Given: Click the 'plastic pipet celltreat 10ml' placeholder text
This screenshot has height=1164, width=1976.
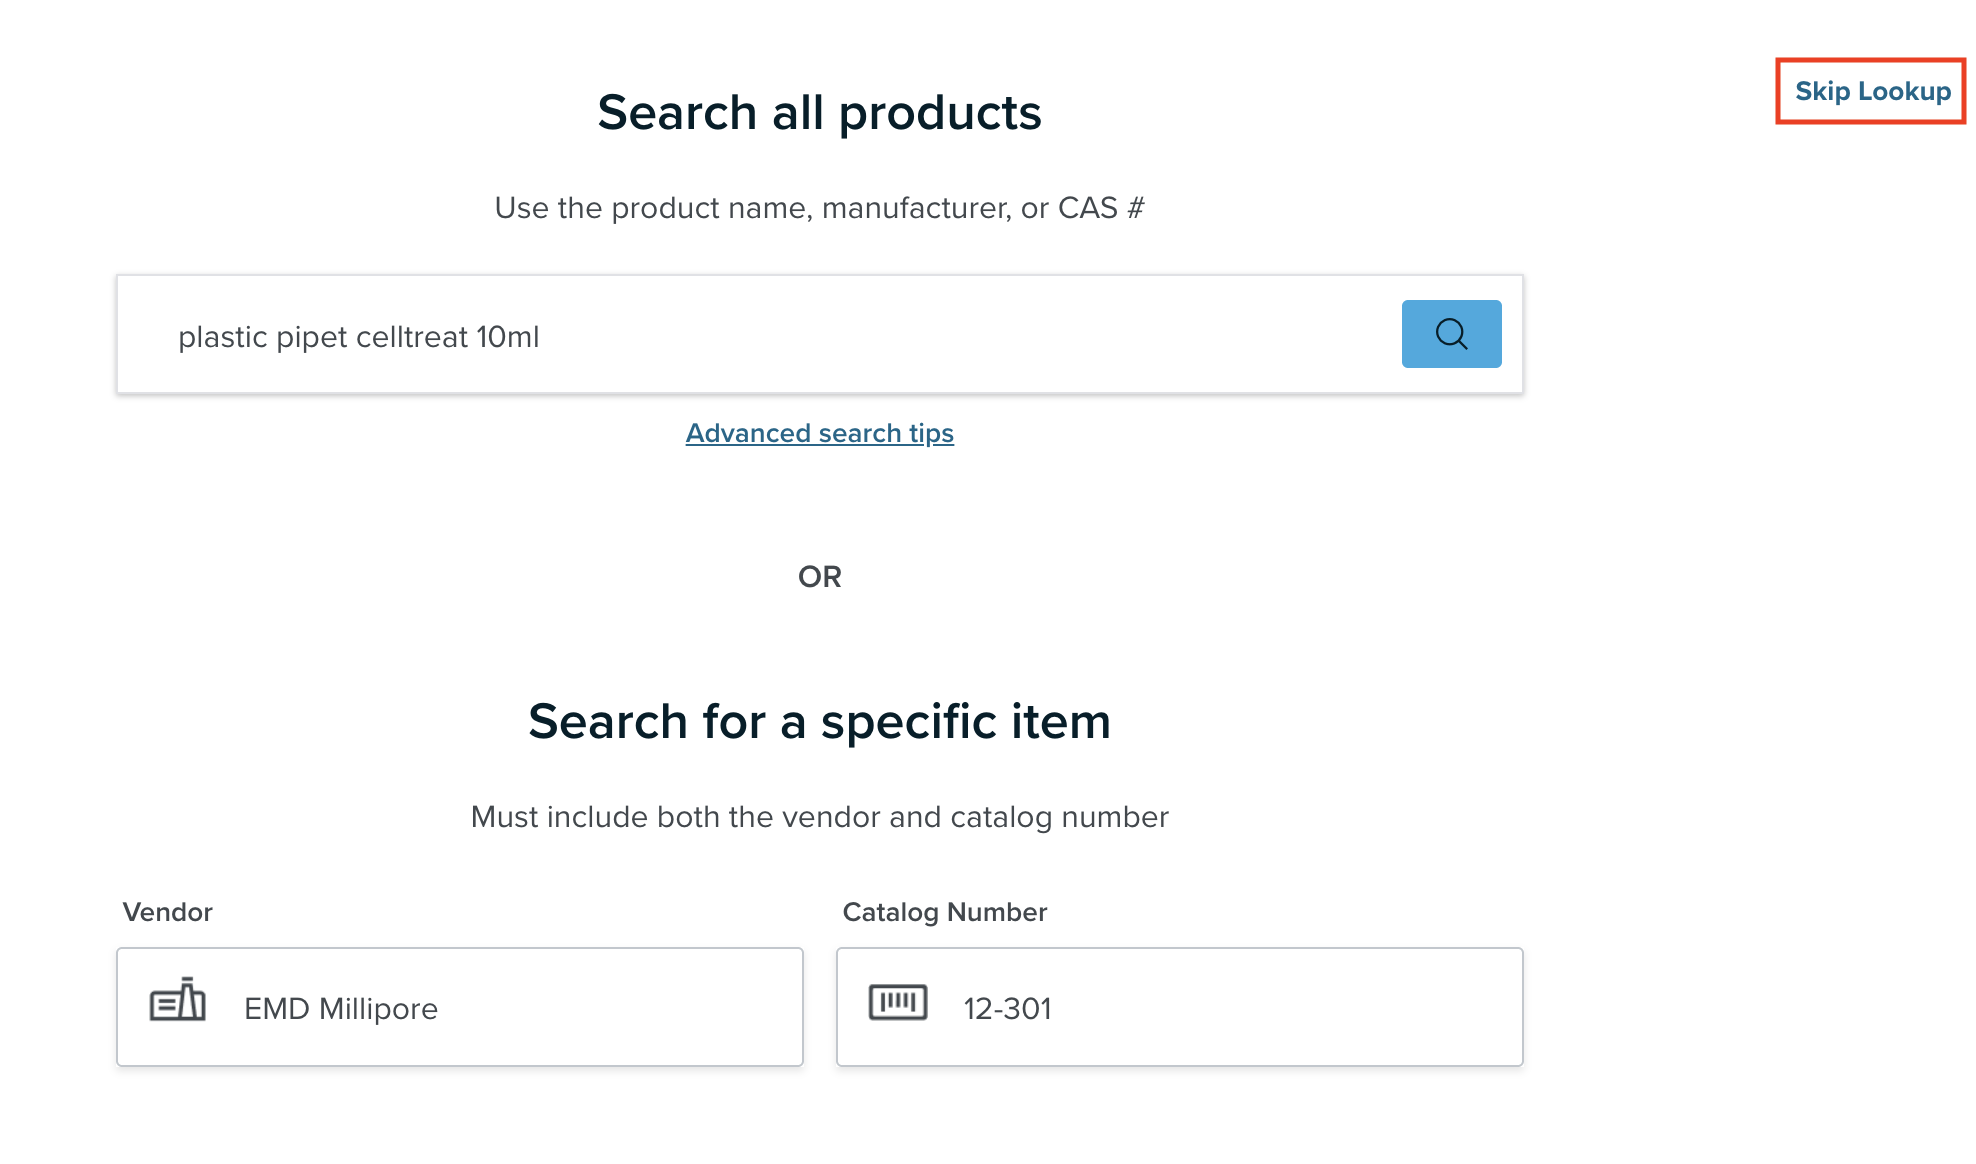Looking at the screenshot, I should (359, 337).
